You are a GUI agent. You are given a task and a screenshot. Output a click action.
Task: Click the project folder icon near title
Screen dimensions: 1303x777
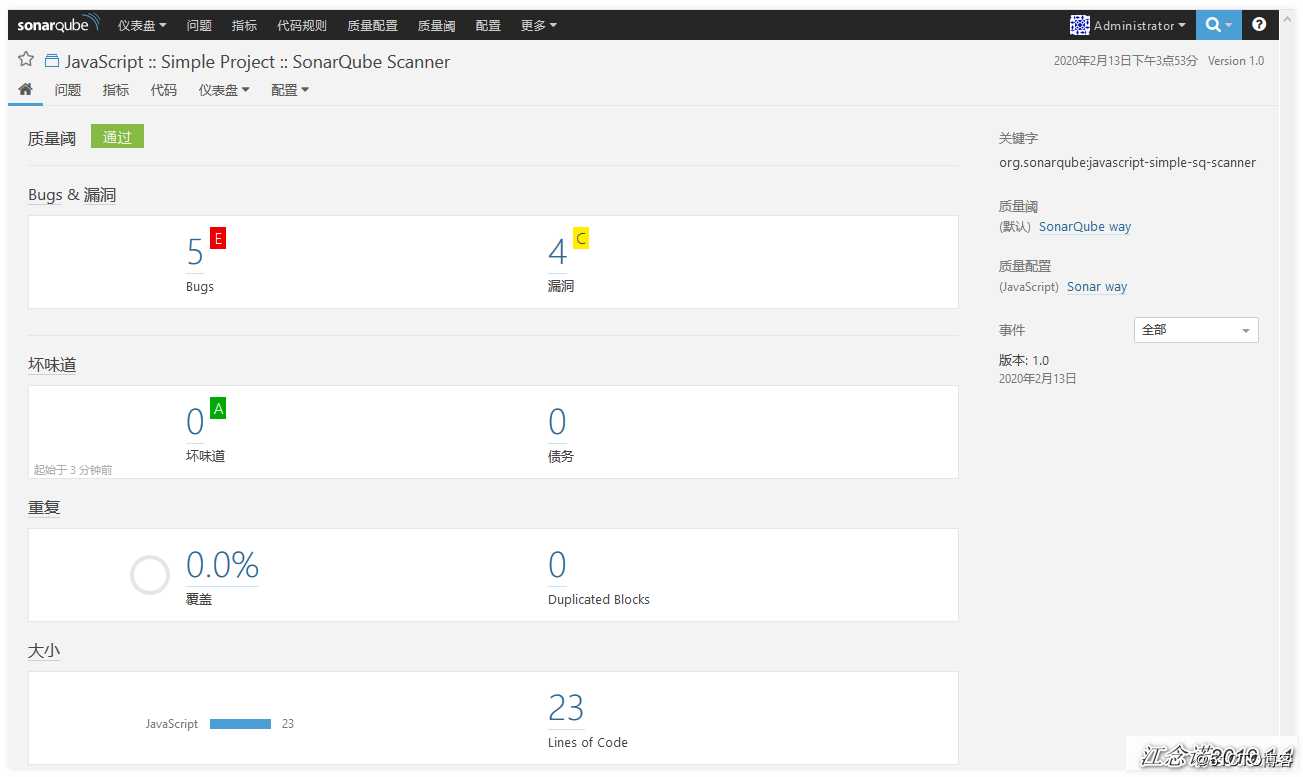(x=52, y=61)
